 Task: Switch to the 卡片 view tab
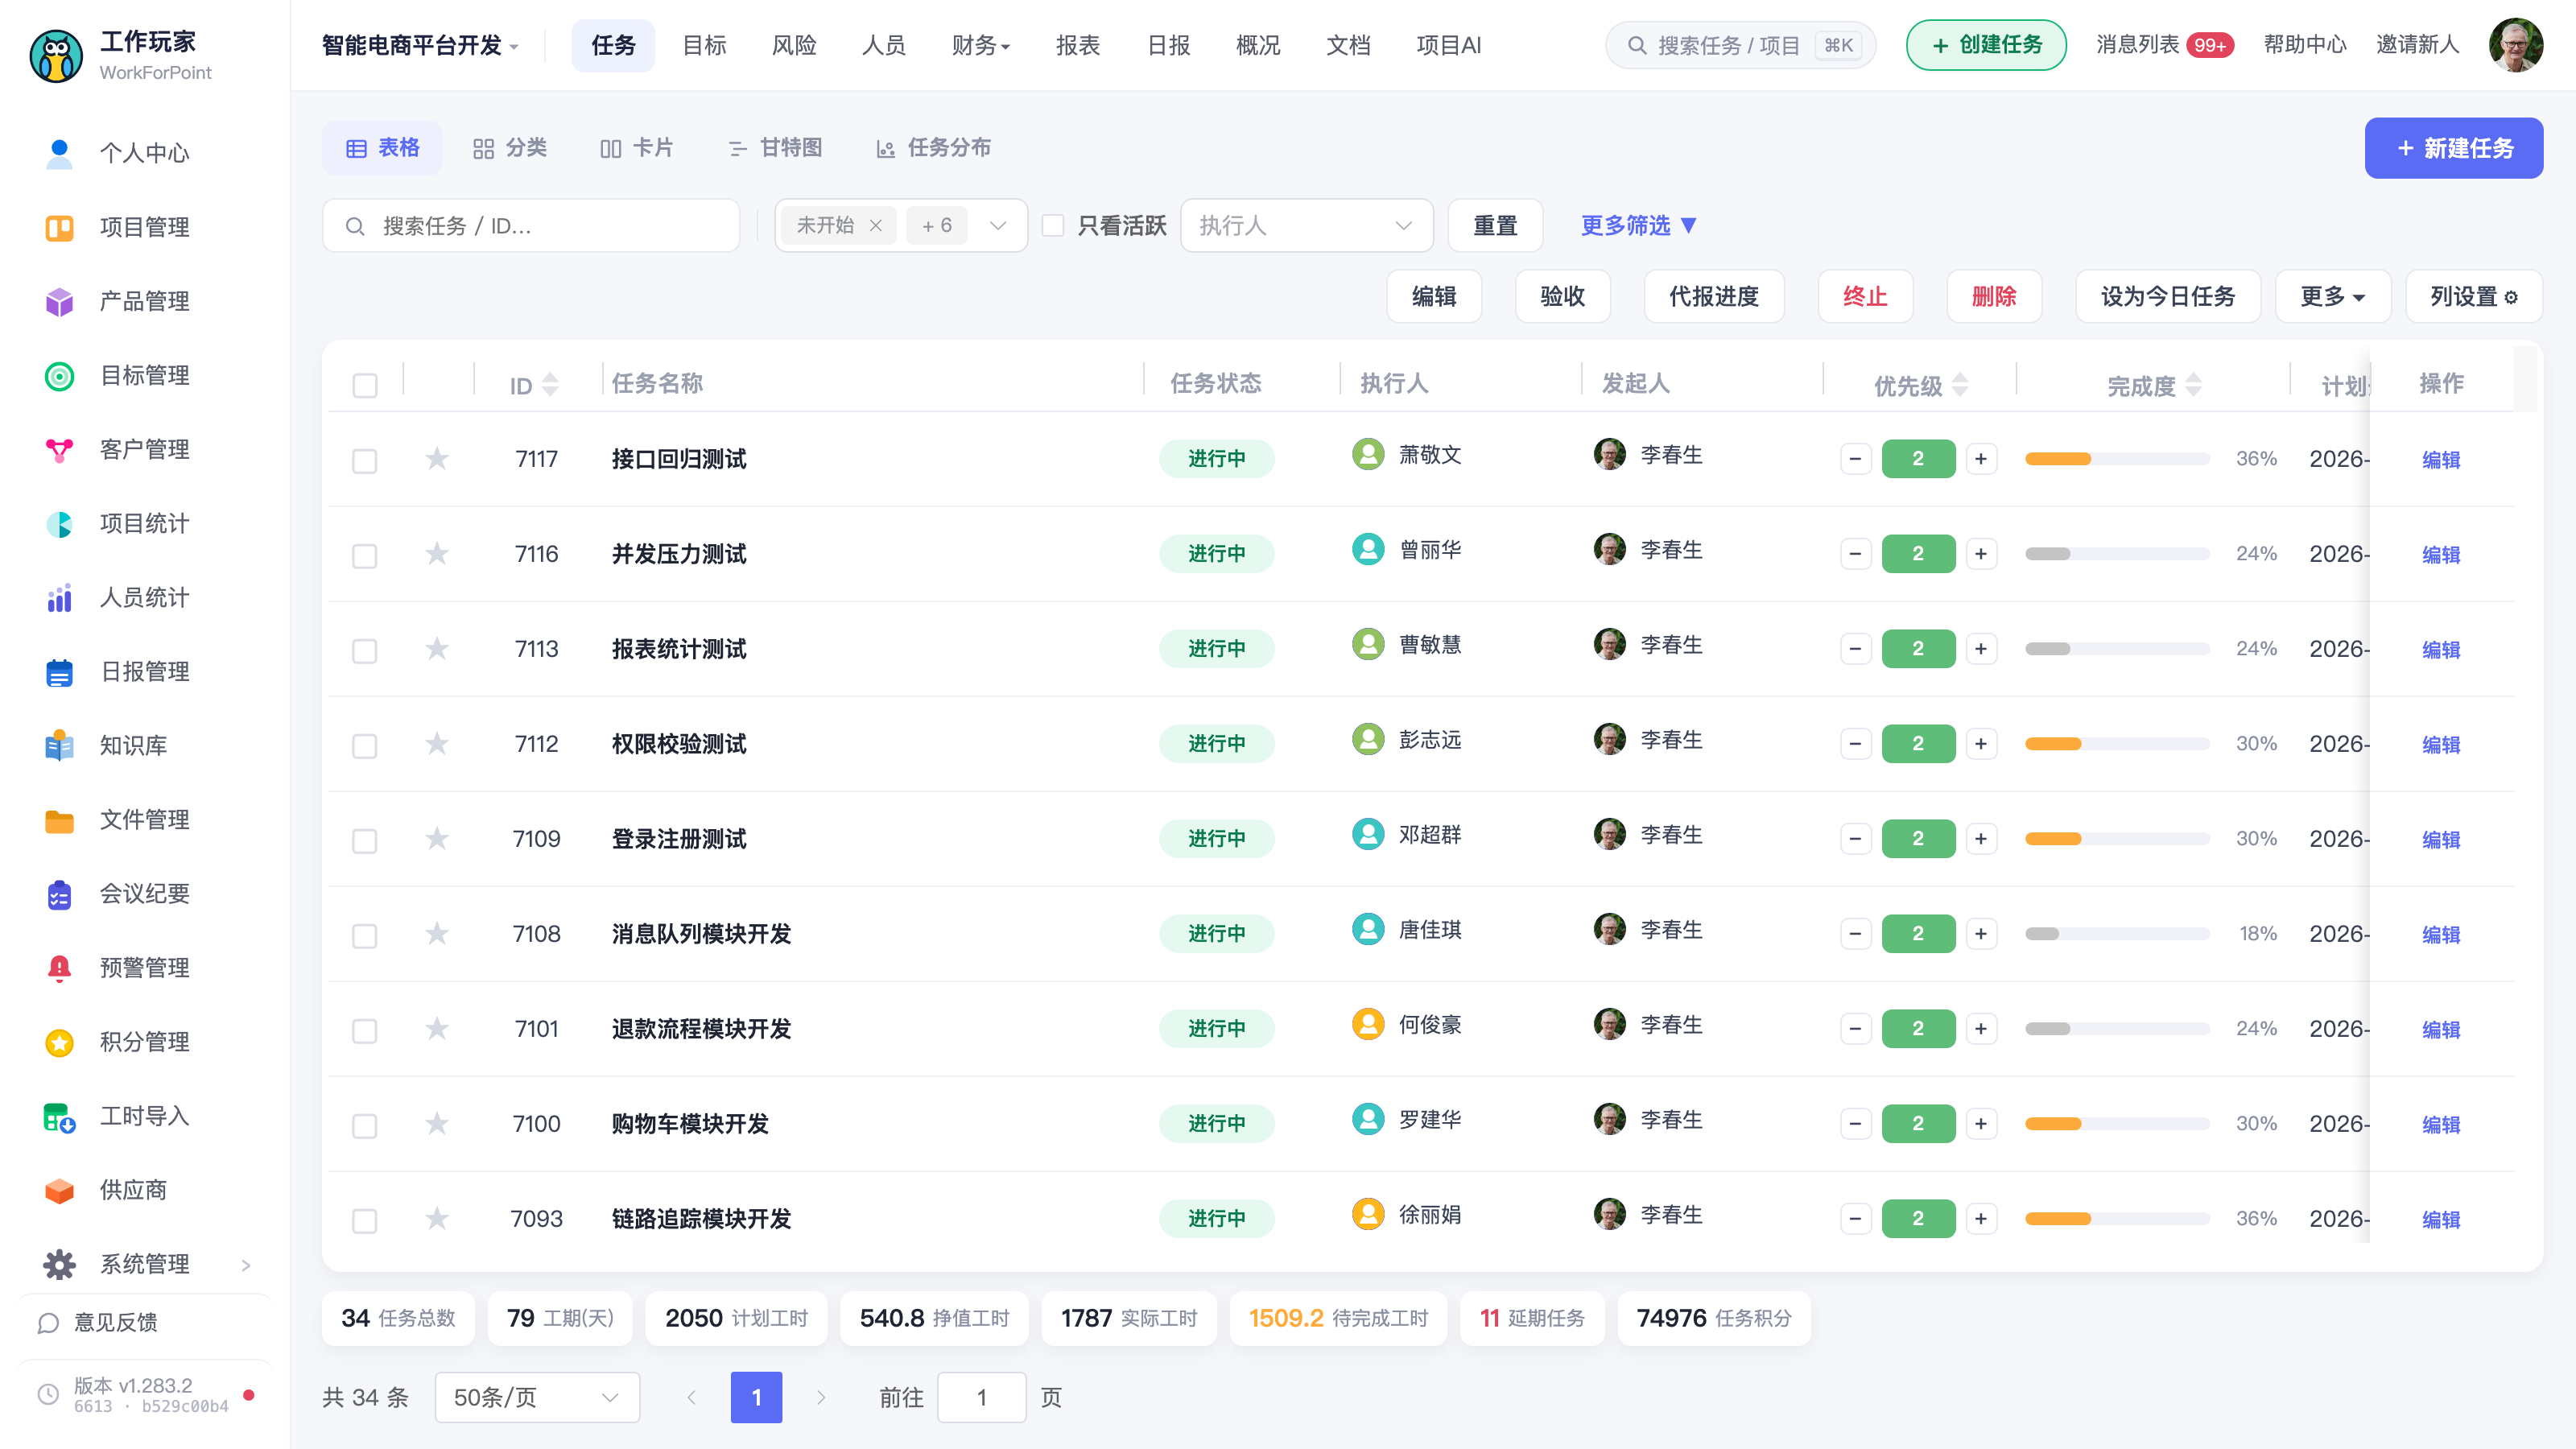click(636, 148)
